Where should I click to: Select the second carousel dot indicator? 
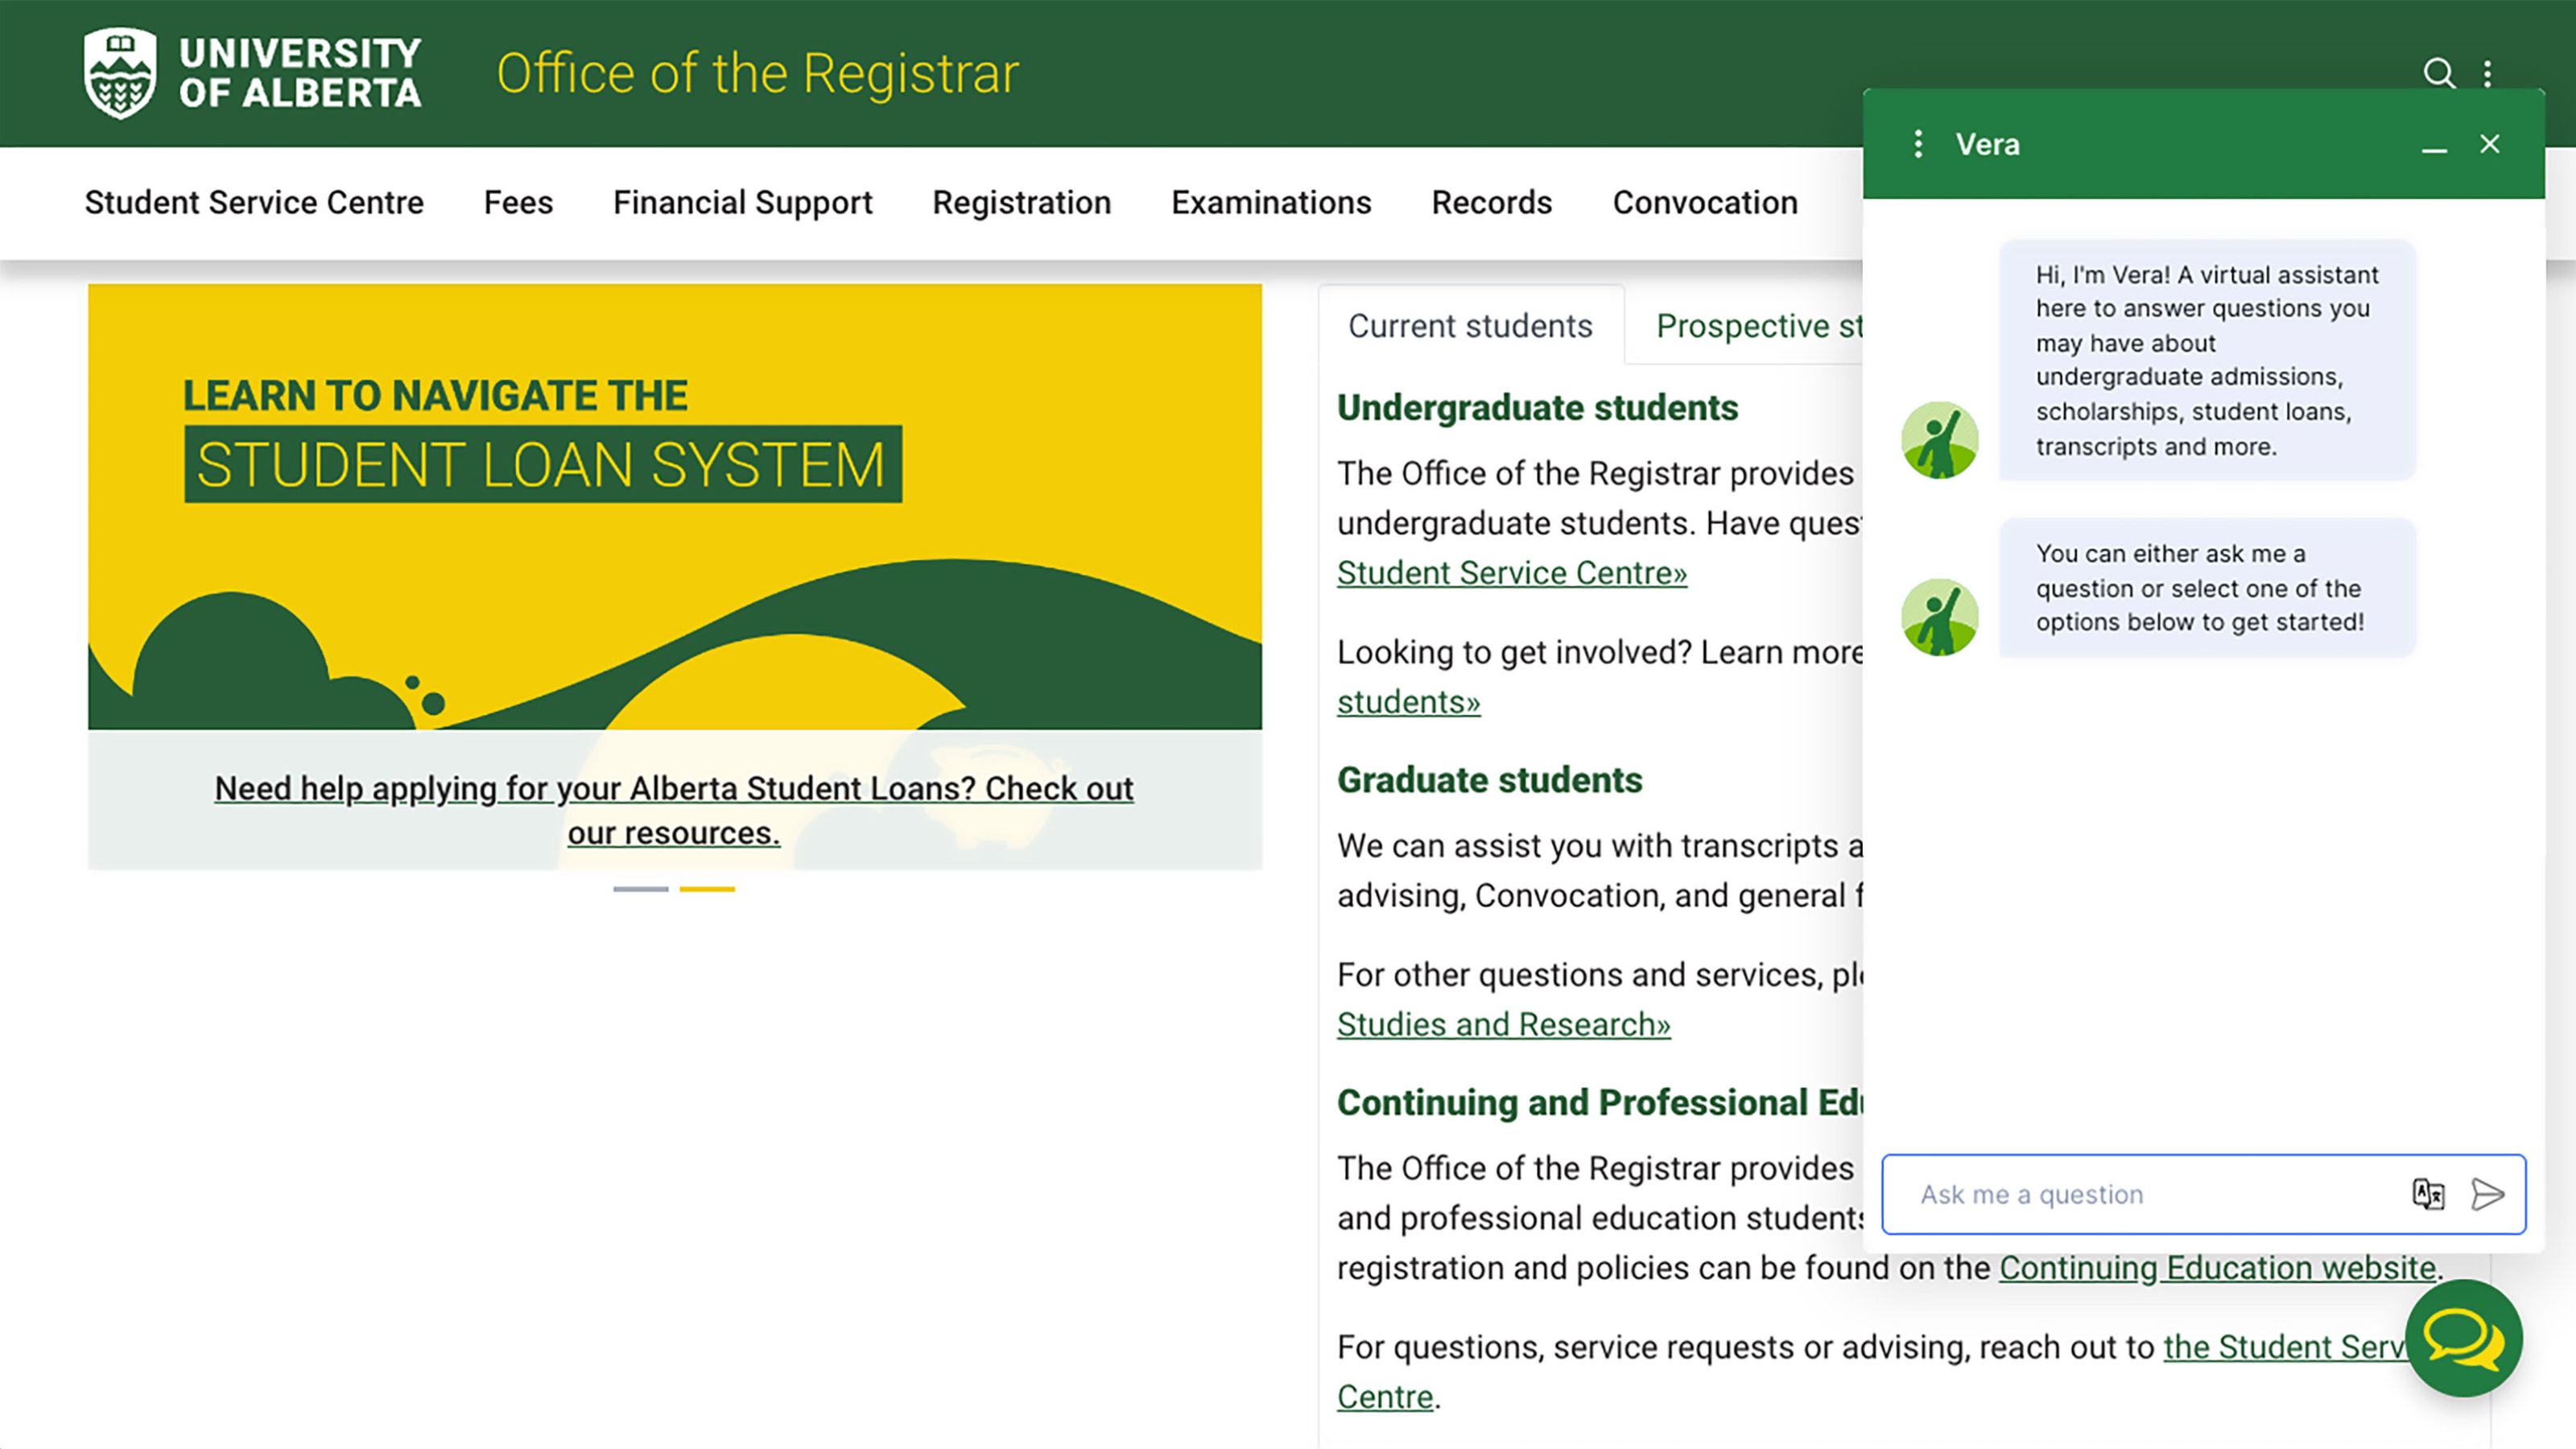coord(708,888)
